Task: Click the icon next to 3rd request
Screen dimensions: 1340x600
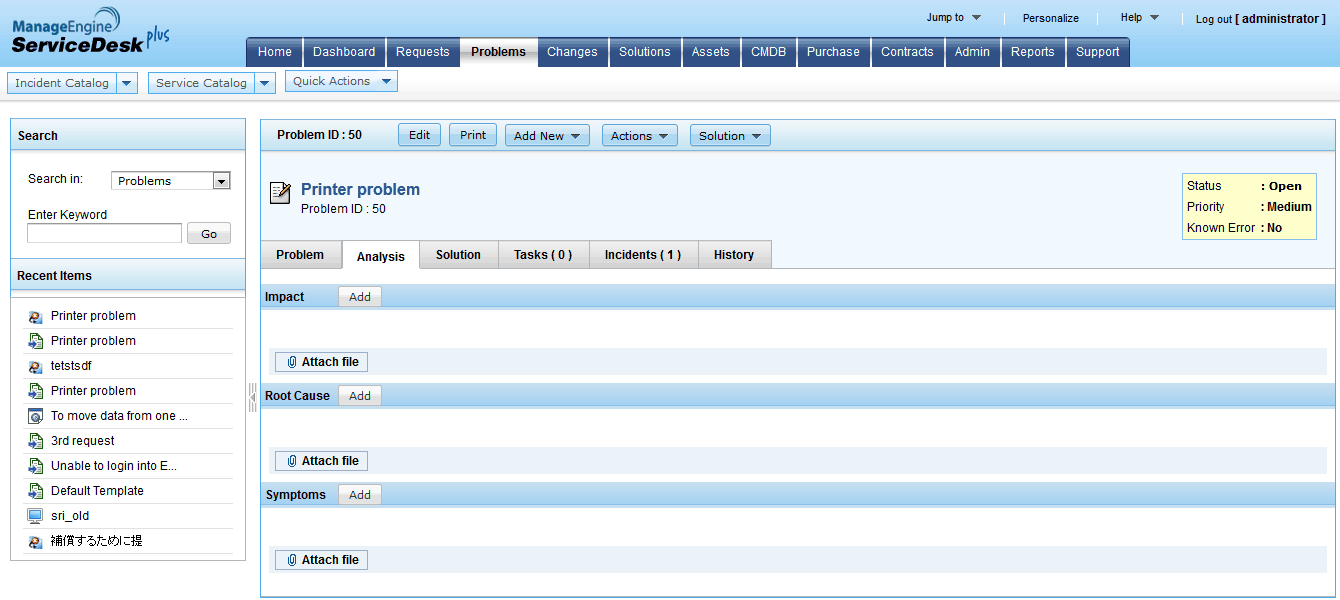Action: (x=36, y=441)
